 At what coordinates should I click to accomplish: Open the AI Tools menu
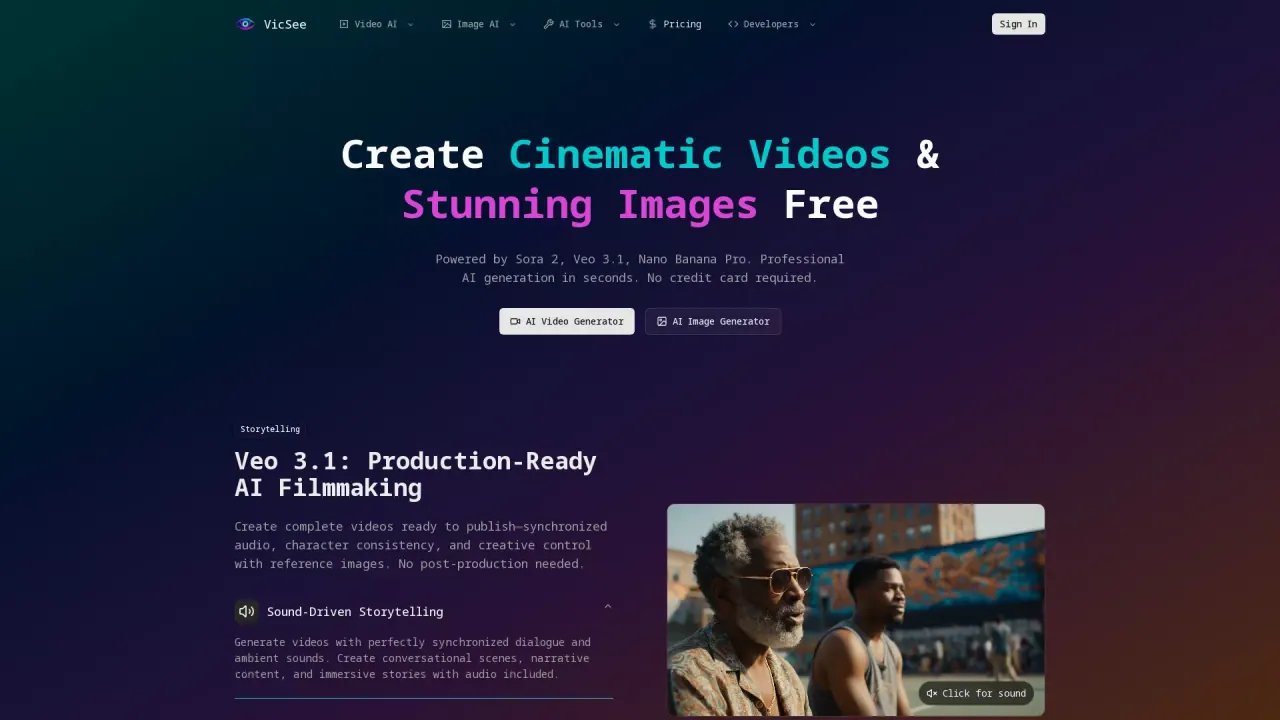[x=582, y=24]
